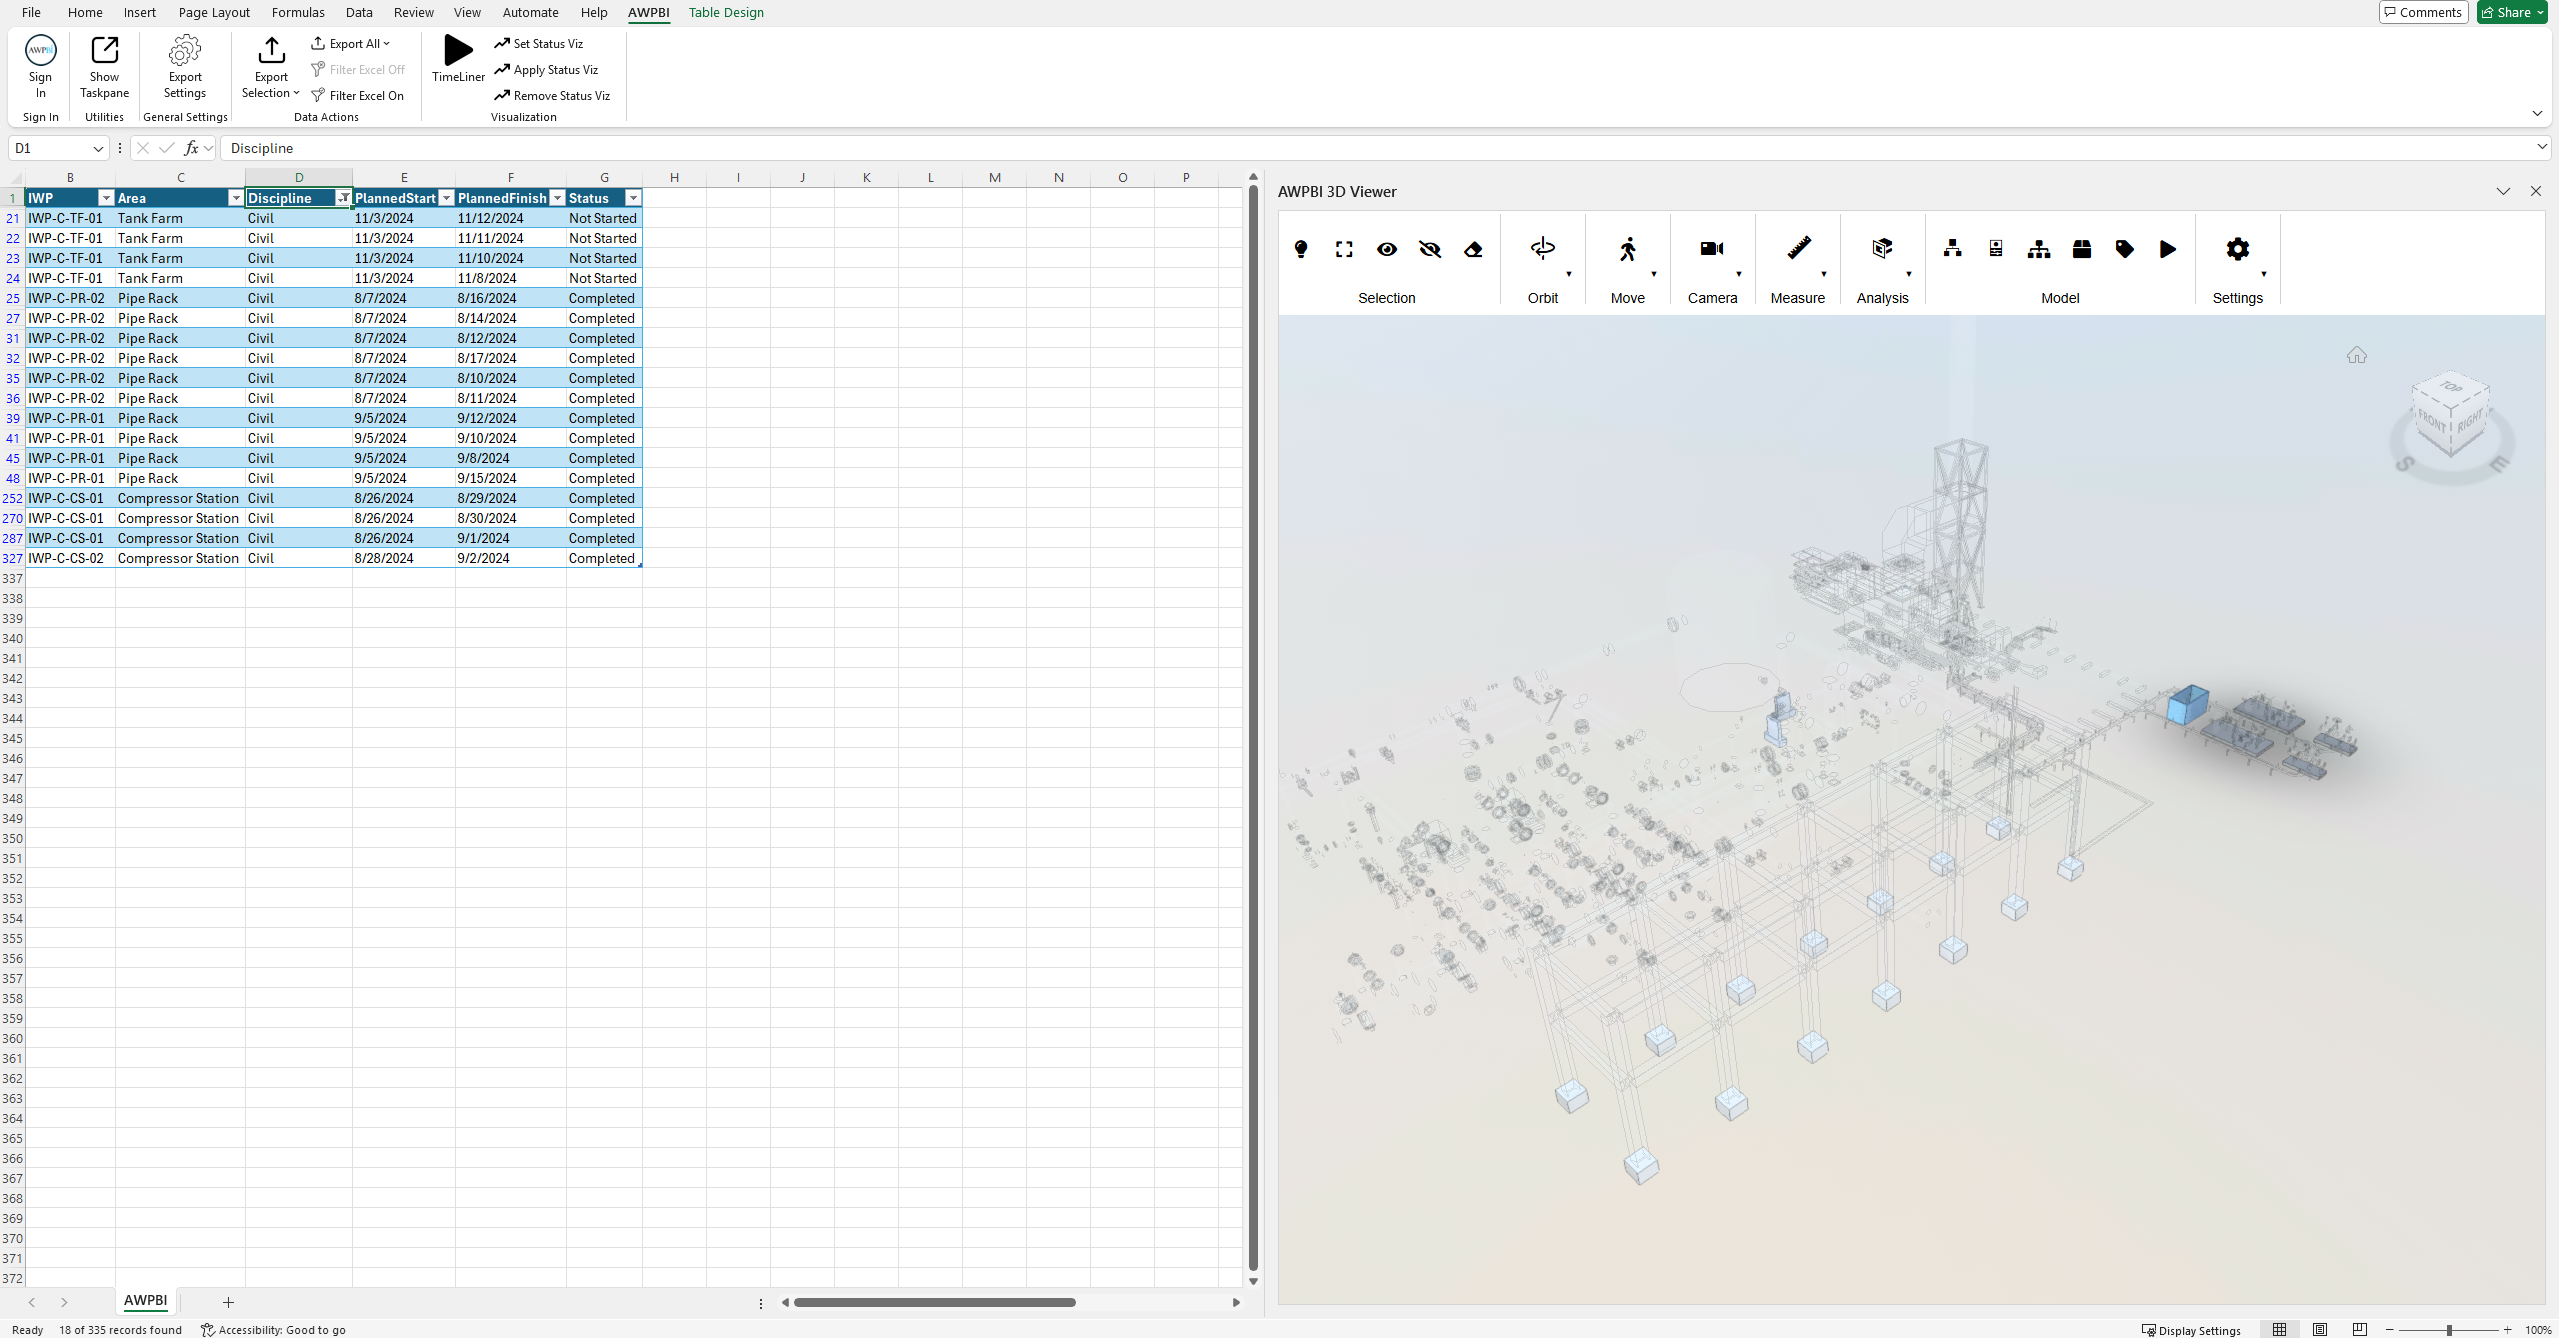Click Remove Status Viz
2559x1338 pixels.
click(x=552, y=95)
